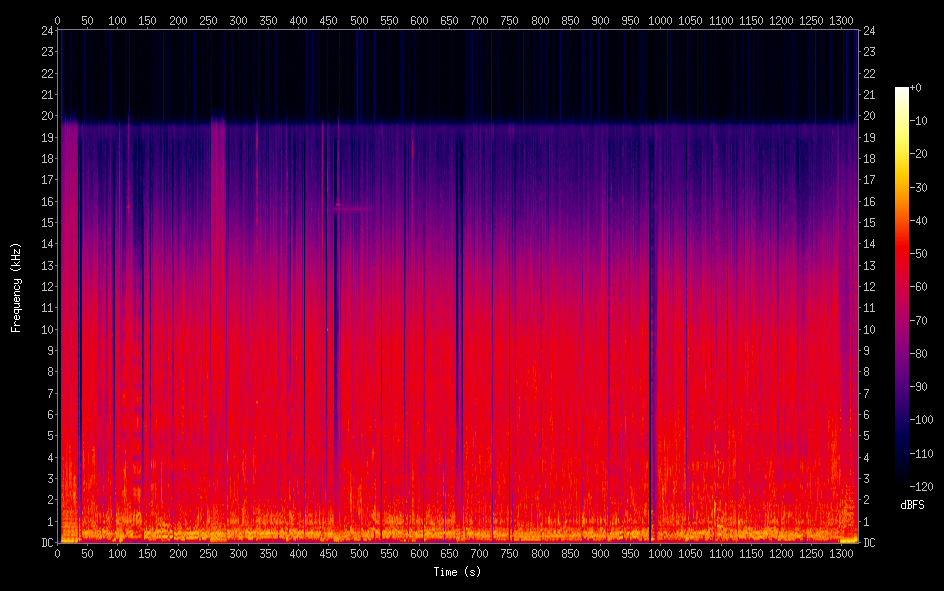The image size is (944, 591).
Task: Select the 24 kHz label on the right axis
Action: pyautogui.click(x=869, y=30)
